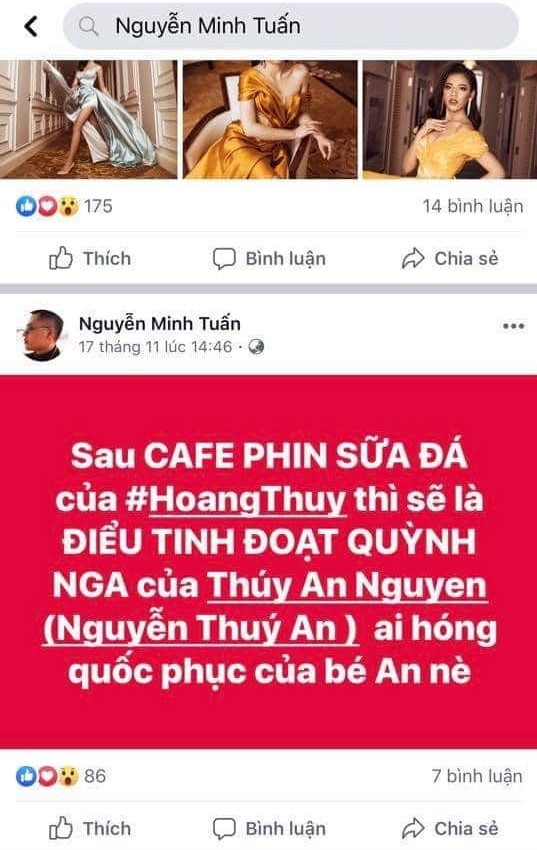
Task: Tap Chia sẻ under the photo post
Action: (450, 259)
